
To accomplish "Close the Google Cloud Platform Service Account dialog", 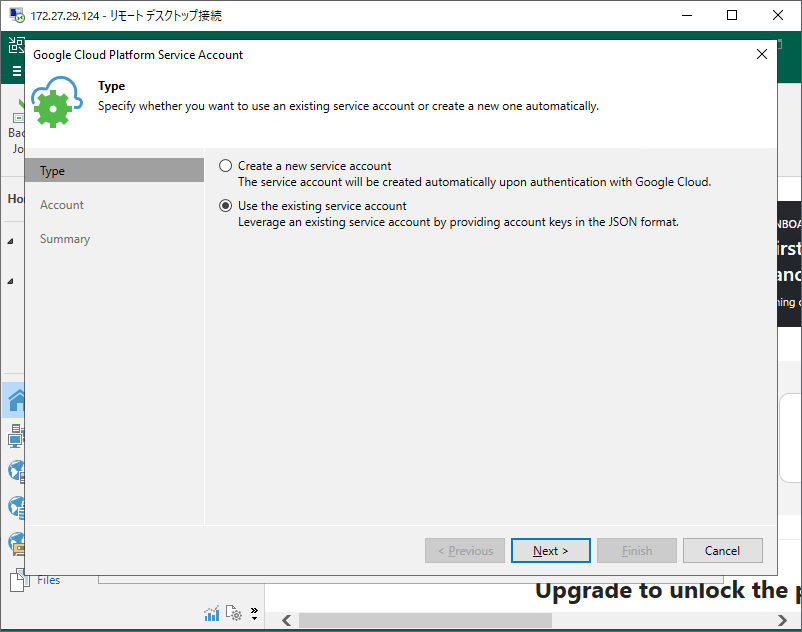I will coord(762,54).
